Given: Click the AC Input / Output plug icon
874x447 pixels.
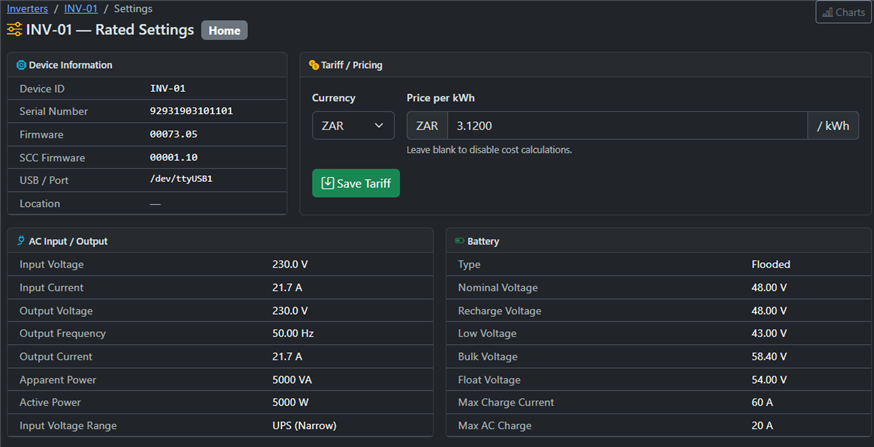Looking at the screenshot, I should pyautogui.click(x=21, y=241).
